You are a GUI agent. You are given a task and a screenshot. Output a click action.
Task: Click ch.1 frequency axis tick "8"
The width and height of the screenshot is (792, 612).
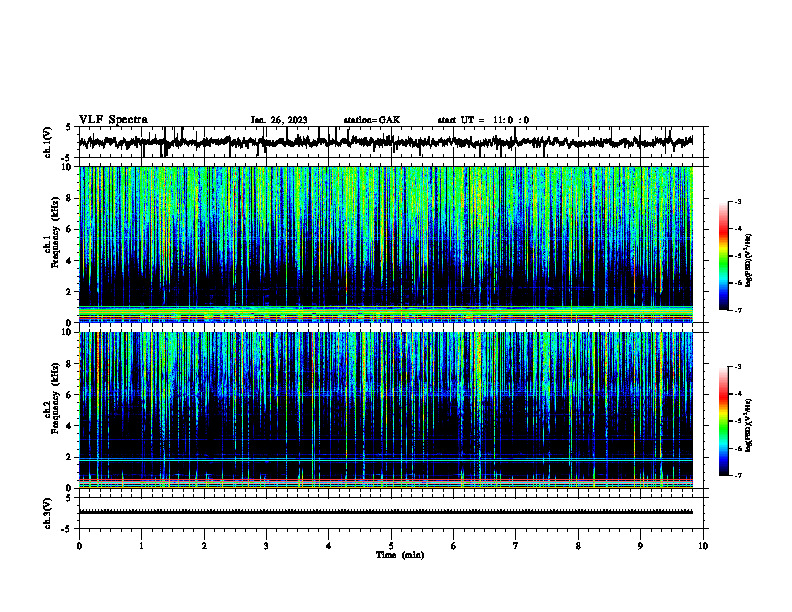pyautogui.click(x=69, y=198)
